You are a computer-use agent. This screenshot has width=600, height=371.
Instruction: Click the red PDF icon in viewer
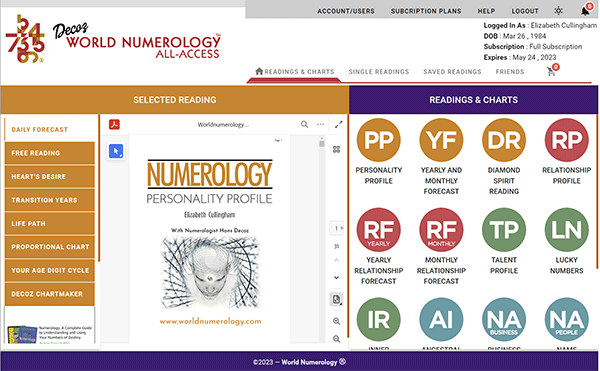(114, 125)
